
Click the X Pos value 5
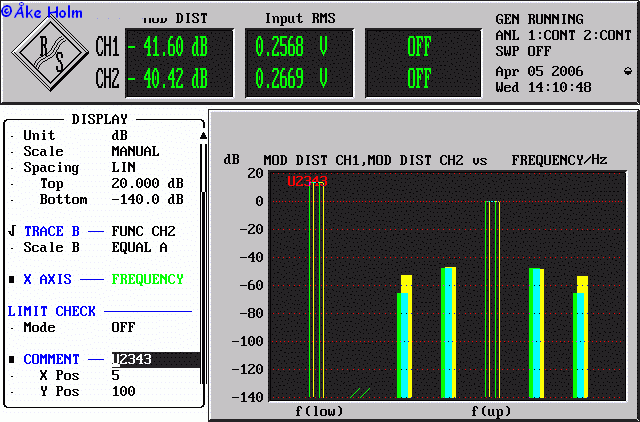[116, 375]
